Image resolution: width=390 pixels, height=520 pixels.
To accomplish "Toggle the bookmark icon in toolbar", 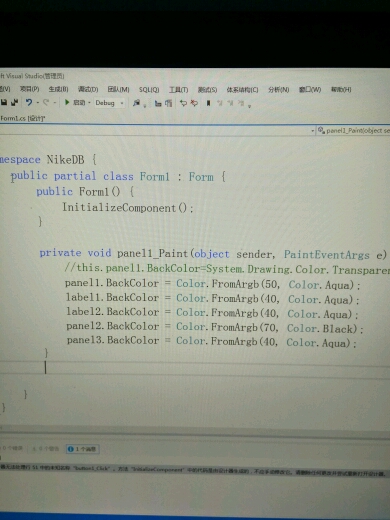I will (x=208, y=103).
